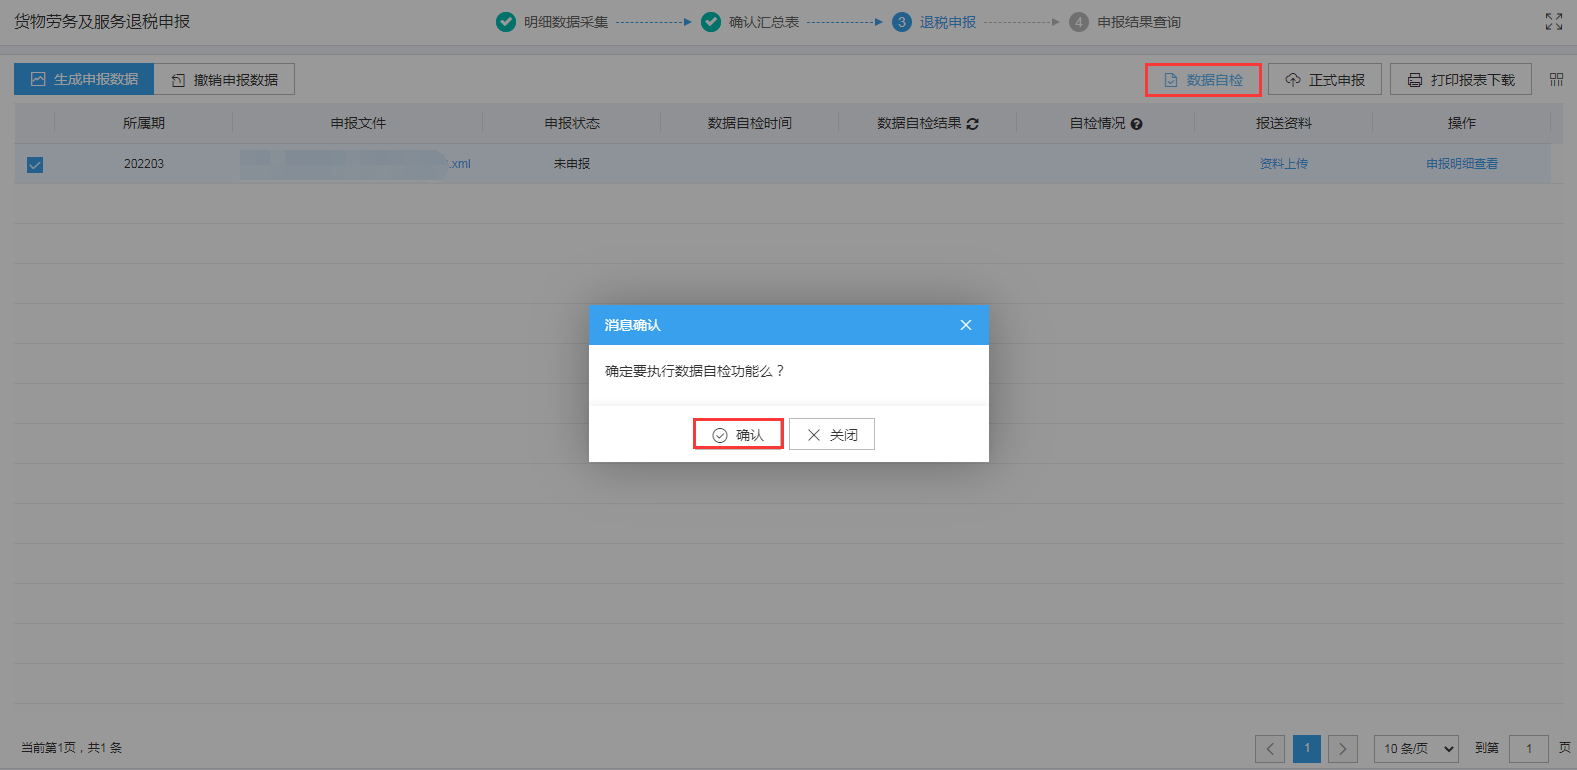This screenshot has height=770, width=1577.
Task: Click step 3 circle for 退税申报
Action: pyautogui.click(x=902, y=22)
